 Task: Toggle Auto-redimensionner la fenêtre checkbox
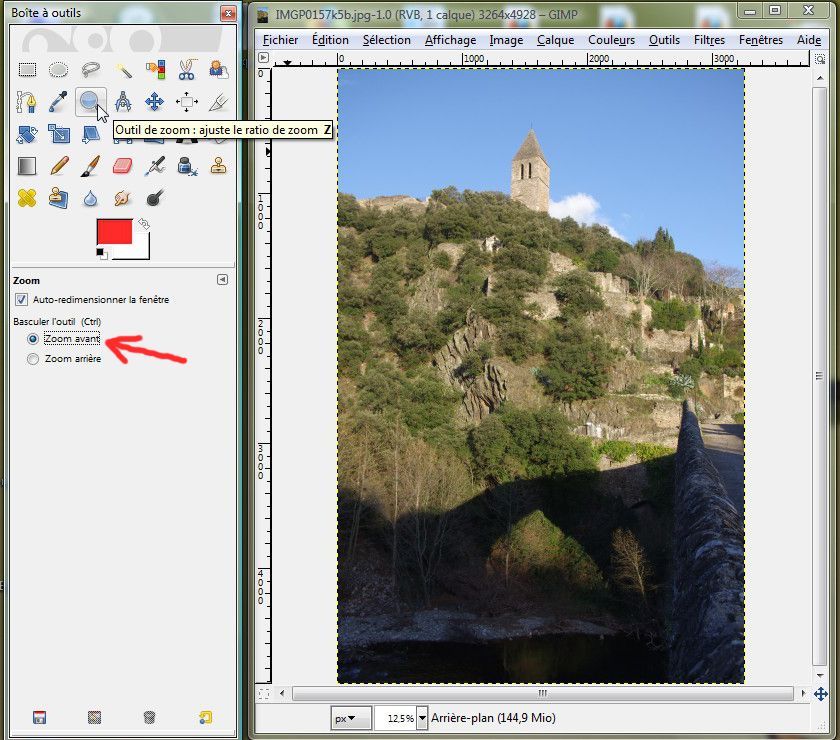21,300
